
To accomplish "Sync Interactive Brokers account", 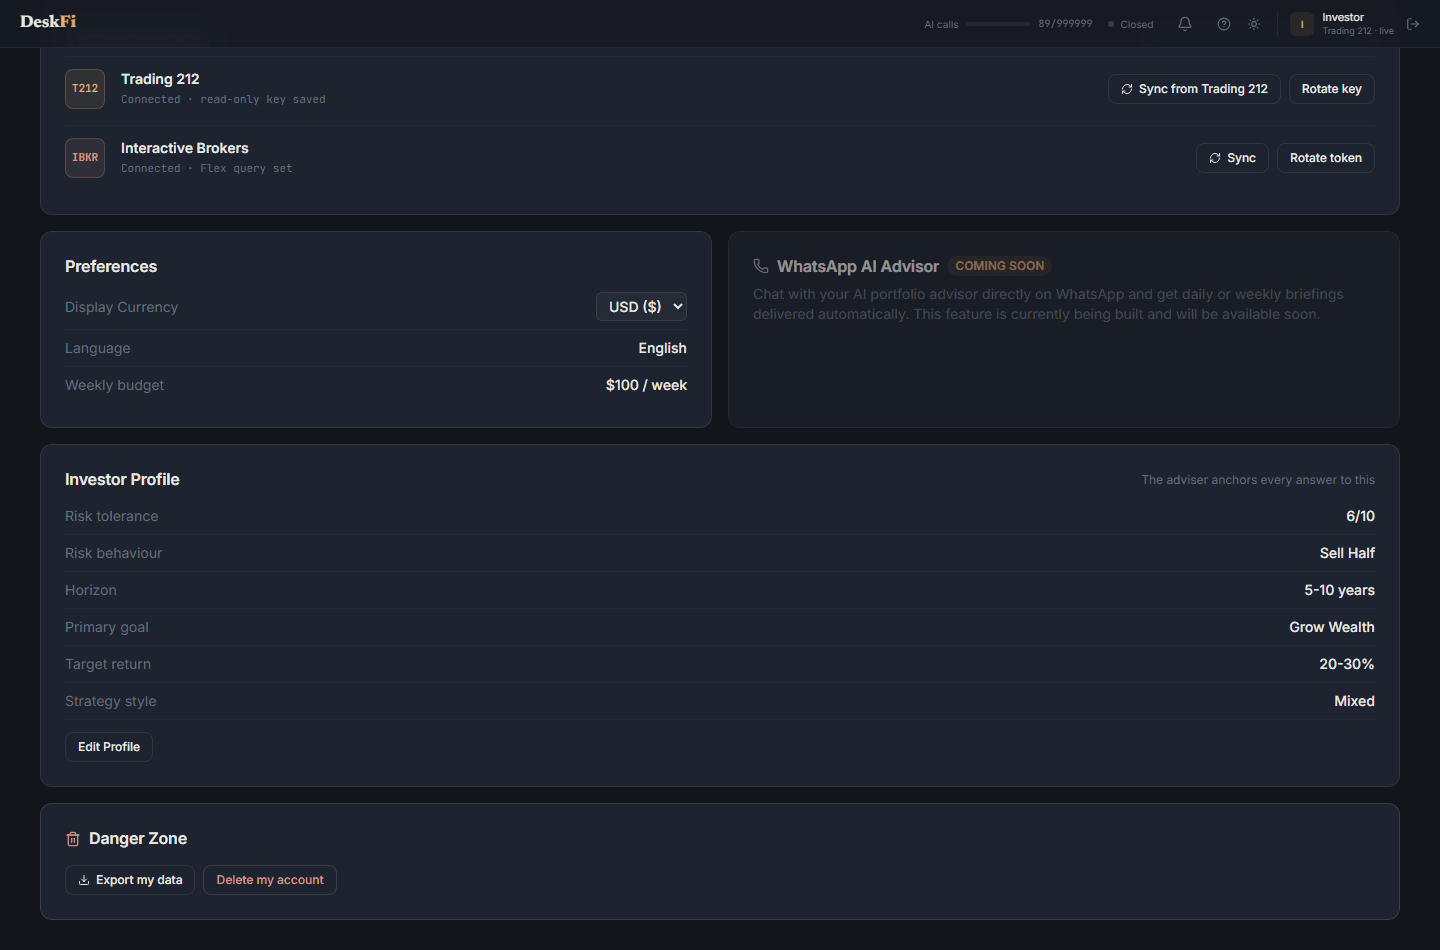I will [x=1232, y=158].
